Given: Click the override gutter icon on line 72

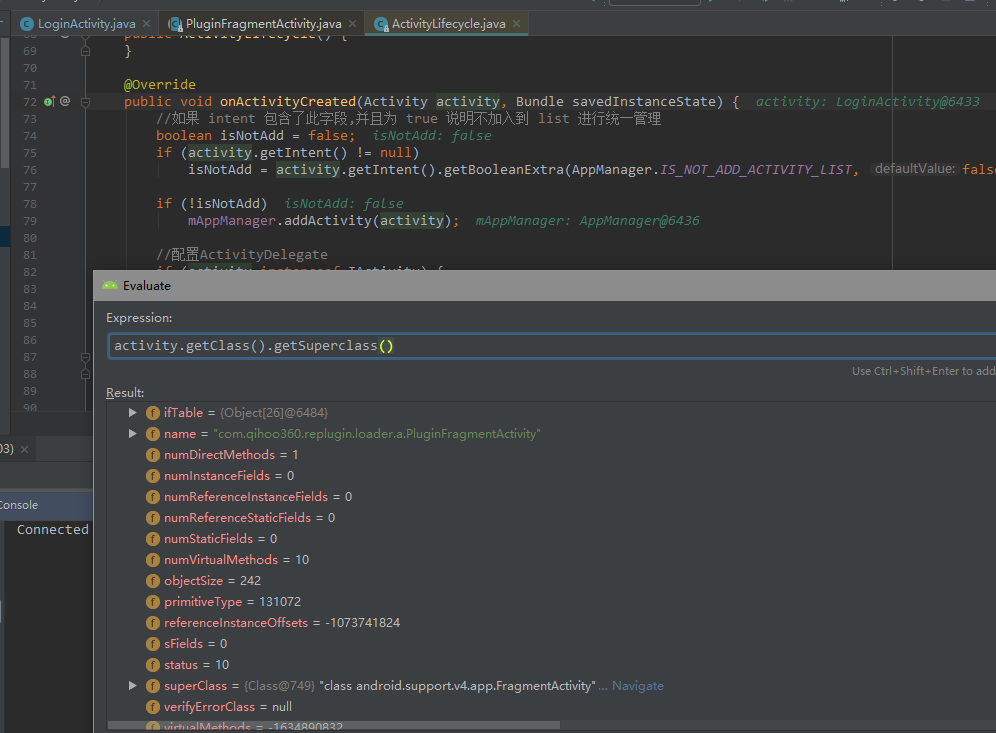Looking at the screenshot, I should [50, 102].
